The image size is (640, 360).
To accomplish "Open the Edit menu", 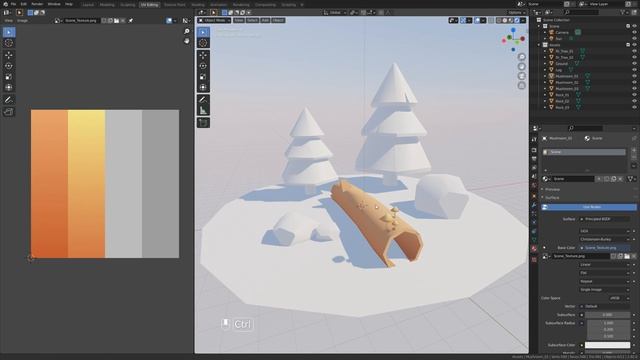I will point(24,4).
